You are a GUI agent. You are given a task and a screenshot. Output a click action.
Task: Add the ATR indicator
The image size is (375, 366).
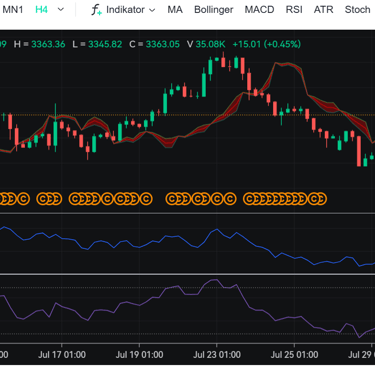coord(323,10)
